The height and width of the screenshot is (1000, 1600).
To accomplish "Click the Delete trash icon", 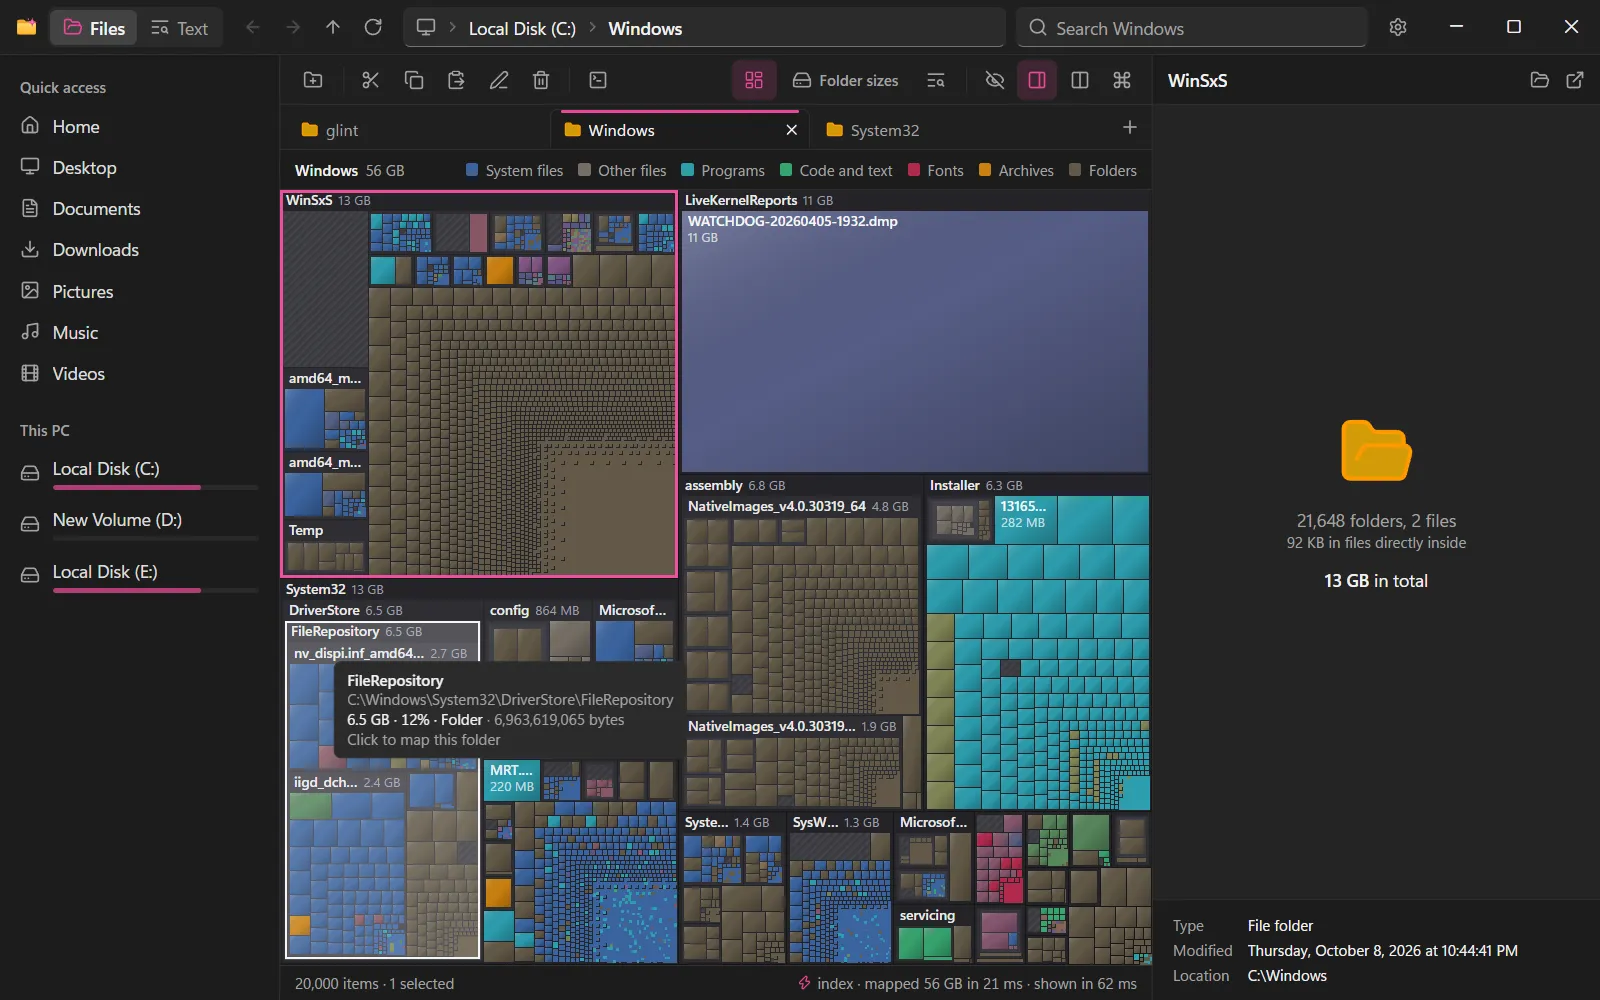I will coord(541,80).
